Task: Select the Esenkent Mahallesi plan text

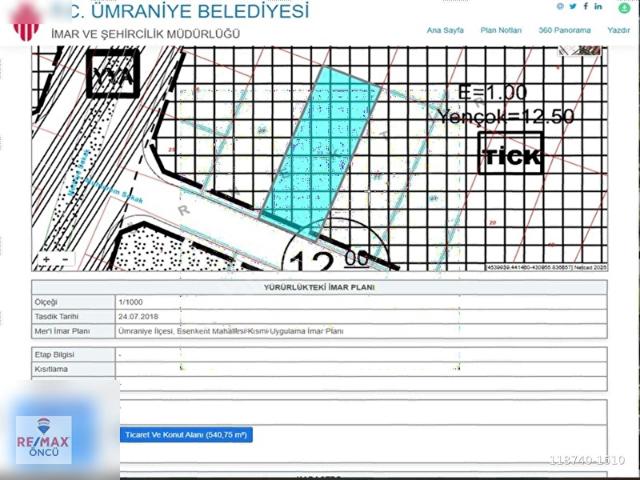Action: [231, 331]
